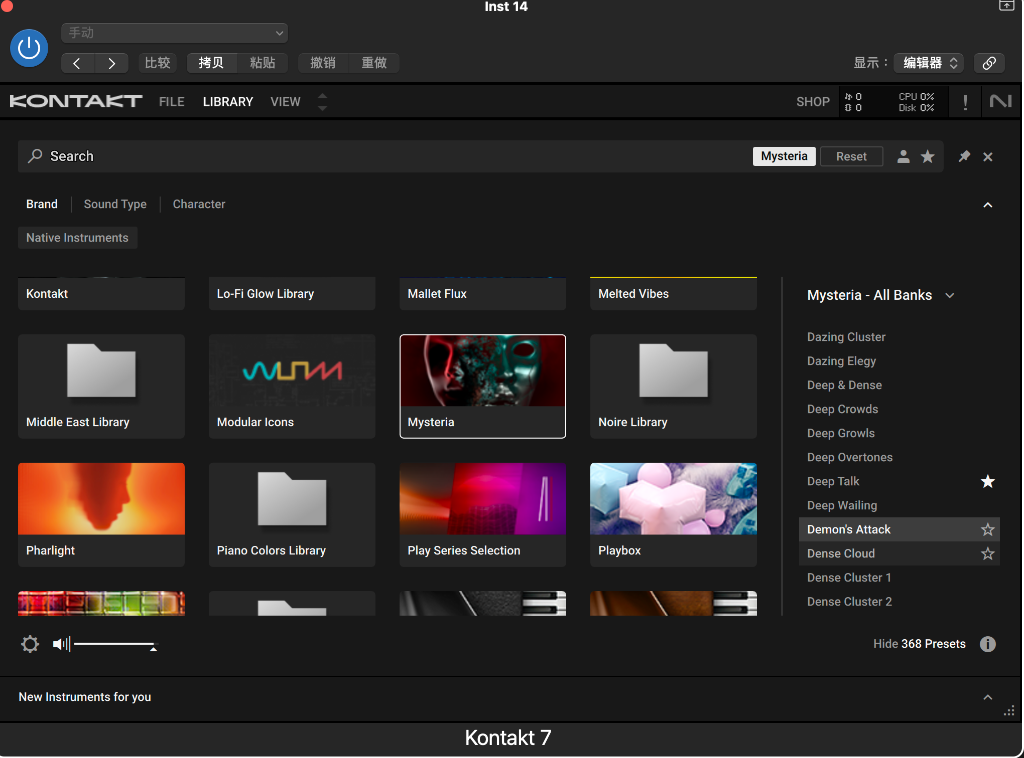This screenshot has width=1024, height=758.
Task: Pin the browser with pin icon
Action: tap(964, 156)
